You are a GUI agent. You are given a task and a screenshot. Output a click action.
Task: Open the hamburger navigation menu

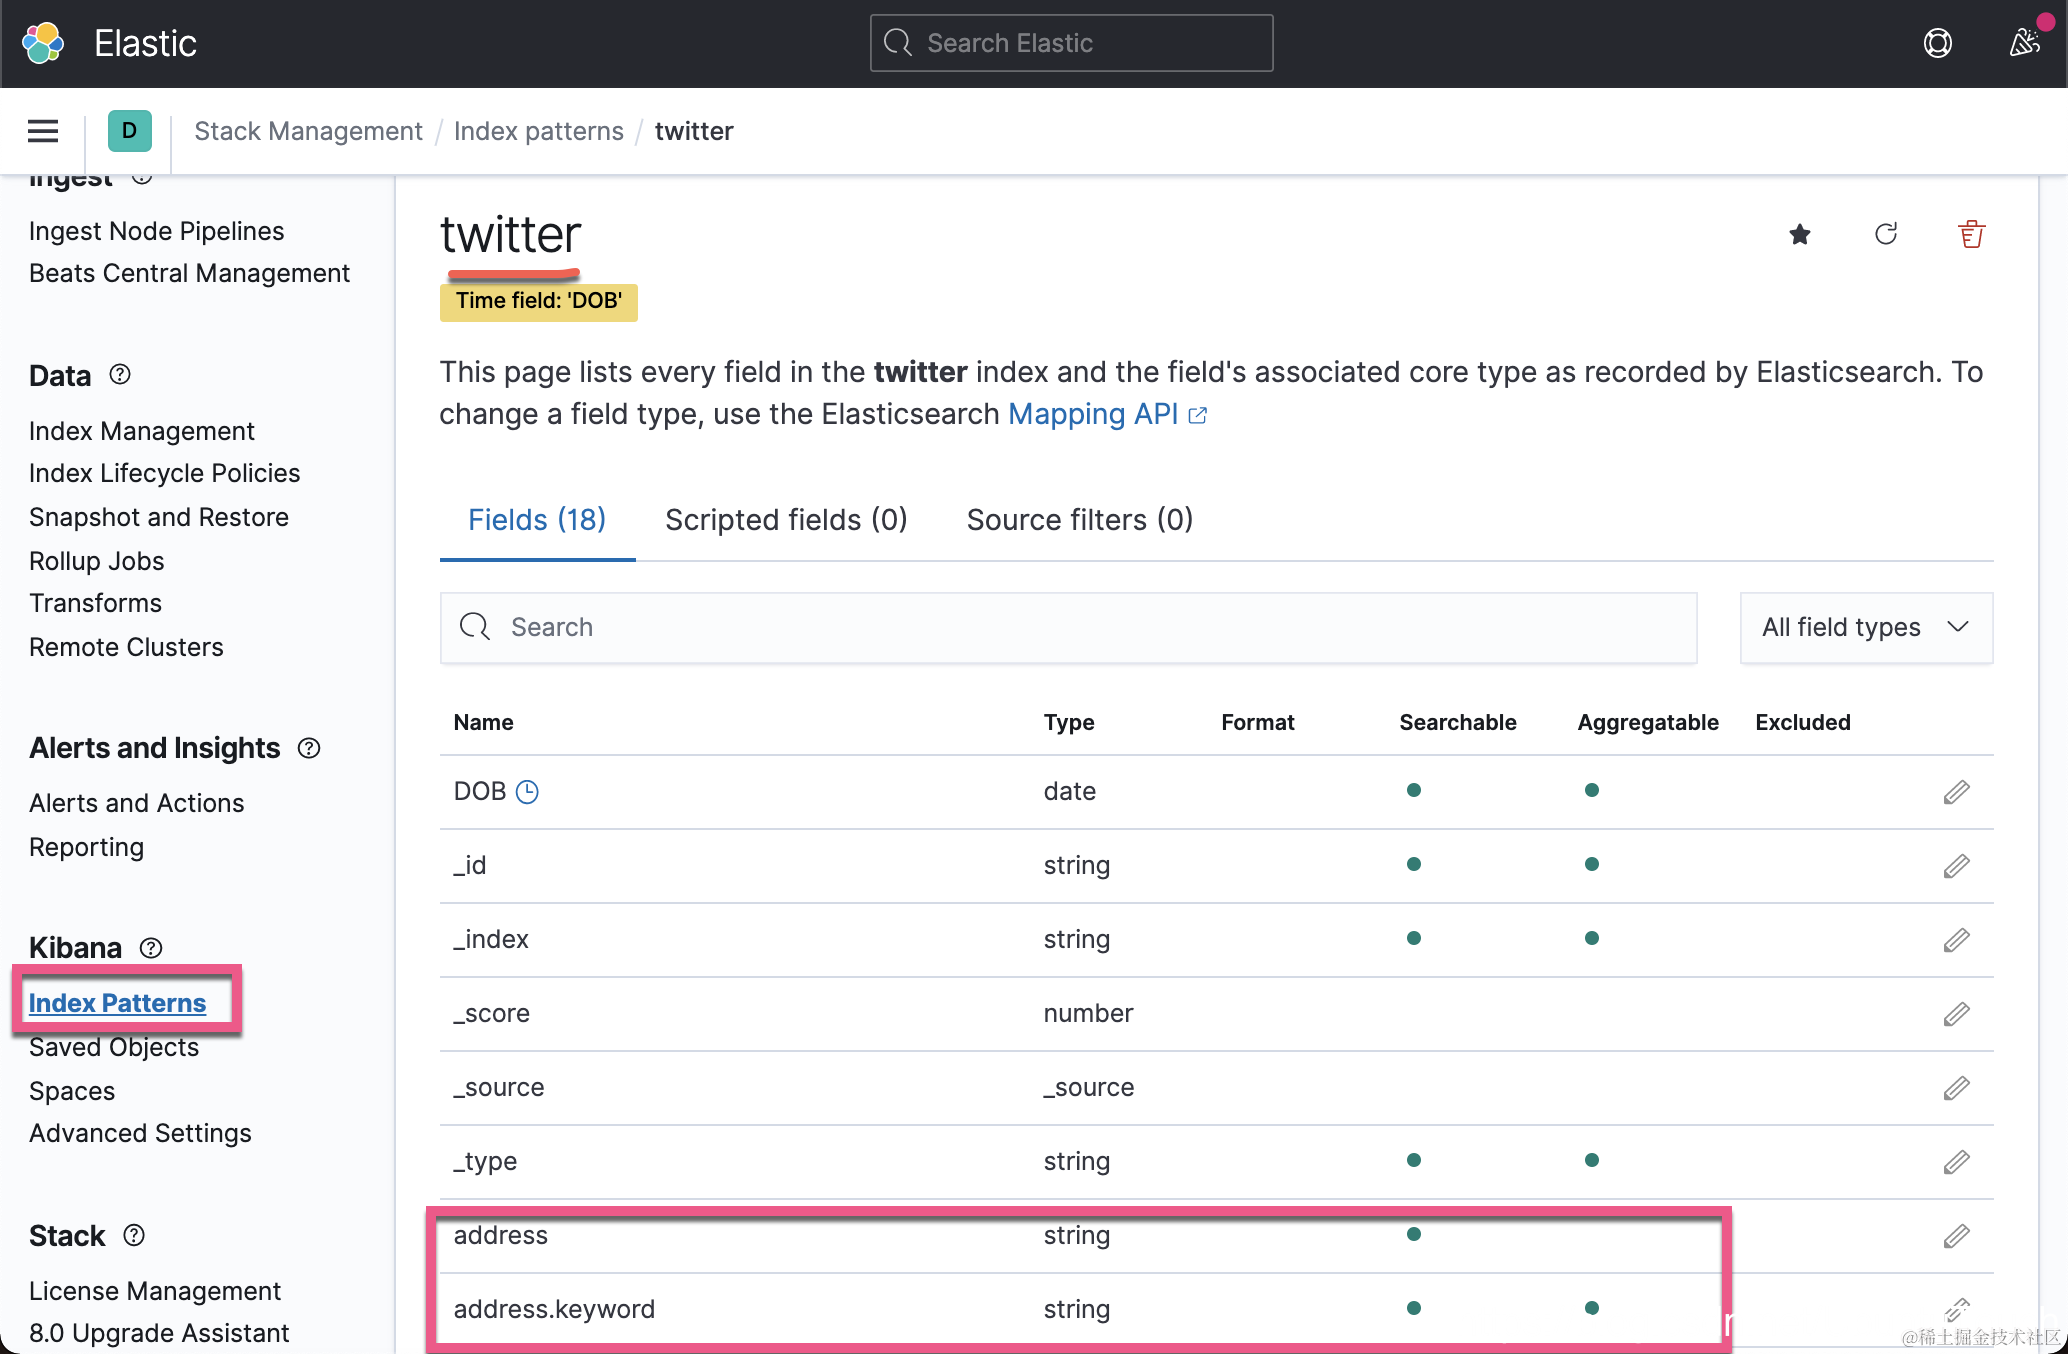[x=43, y=131]
